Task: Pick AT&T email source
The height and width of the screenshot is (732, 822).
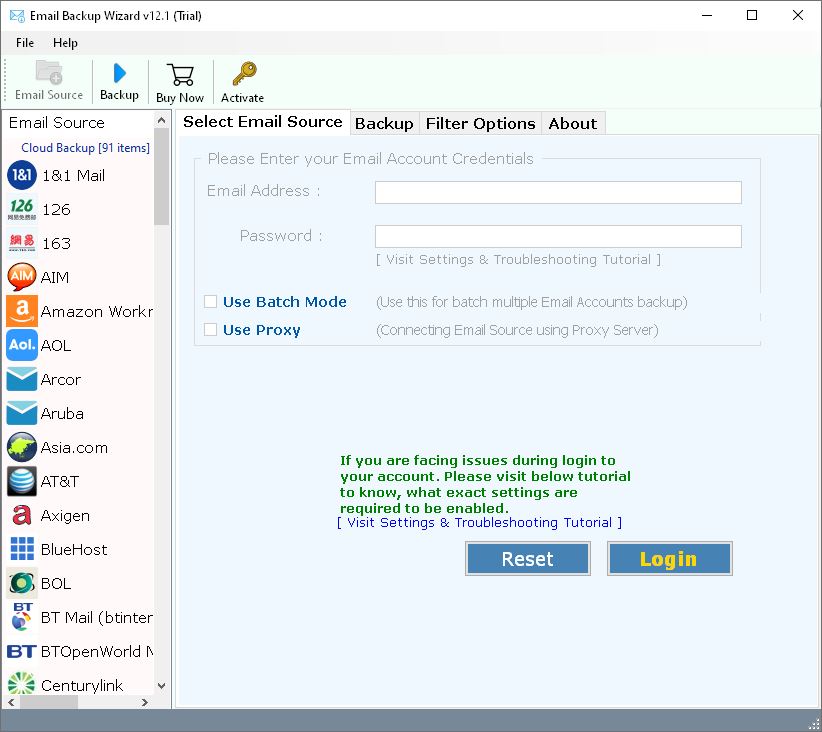Action: point(56,481)
